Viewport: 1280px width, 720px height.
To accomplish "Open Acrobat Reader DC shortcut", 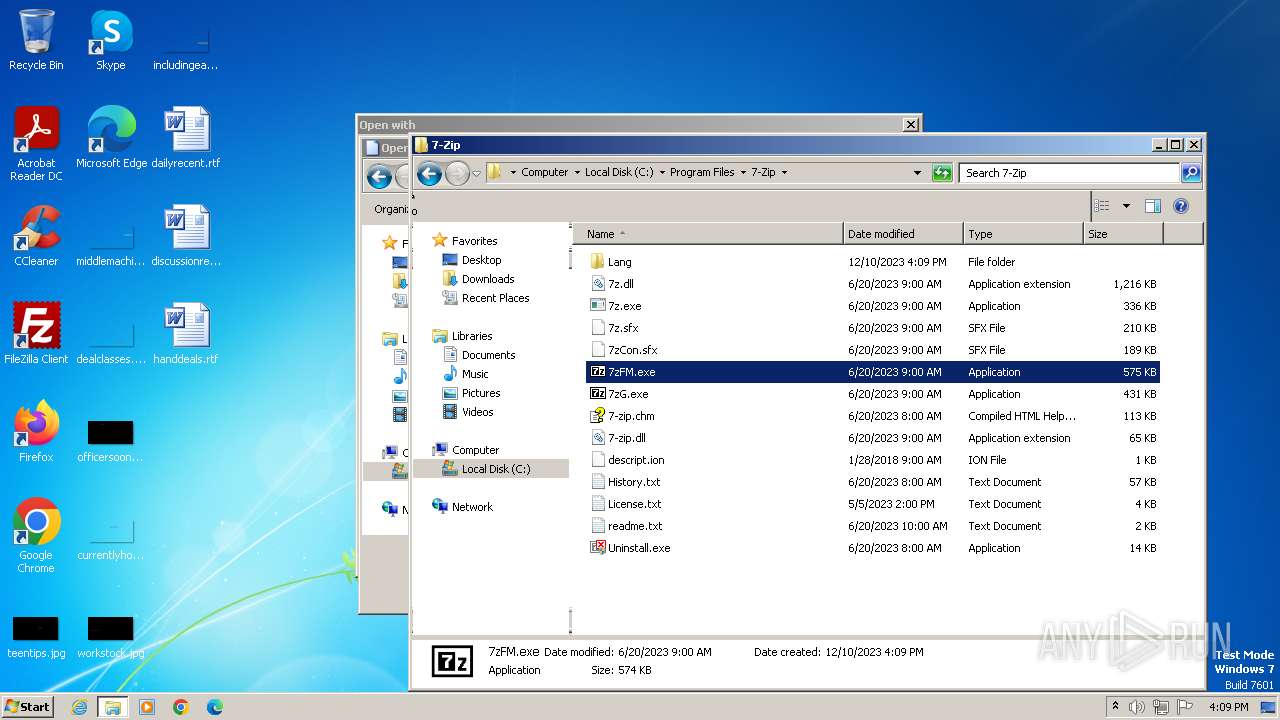I will tap(36, 144).
